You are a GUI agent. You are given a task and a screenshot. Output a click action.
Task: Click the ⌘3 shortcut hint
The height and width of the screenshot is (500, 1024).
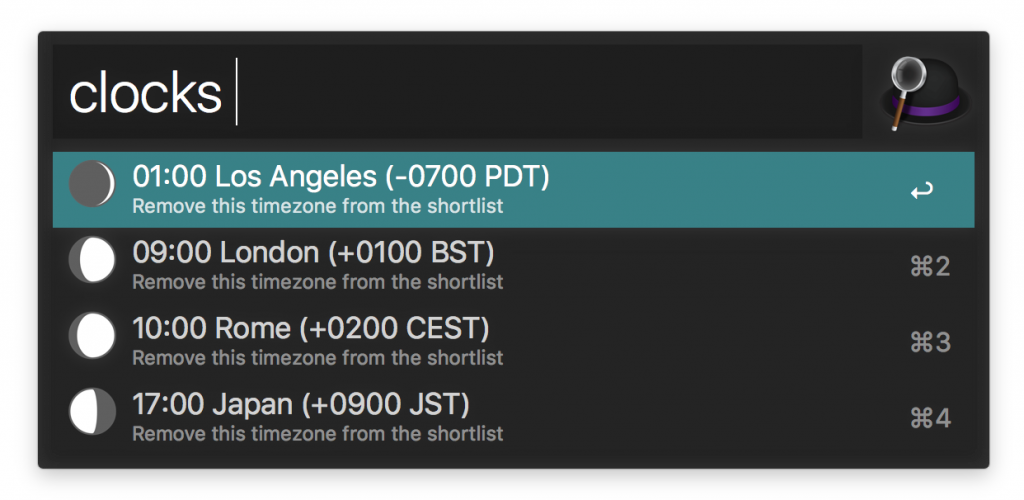930,343
